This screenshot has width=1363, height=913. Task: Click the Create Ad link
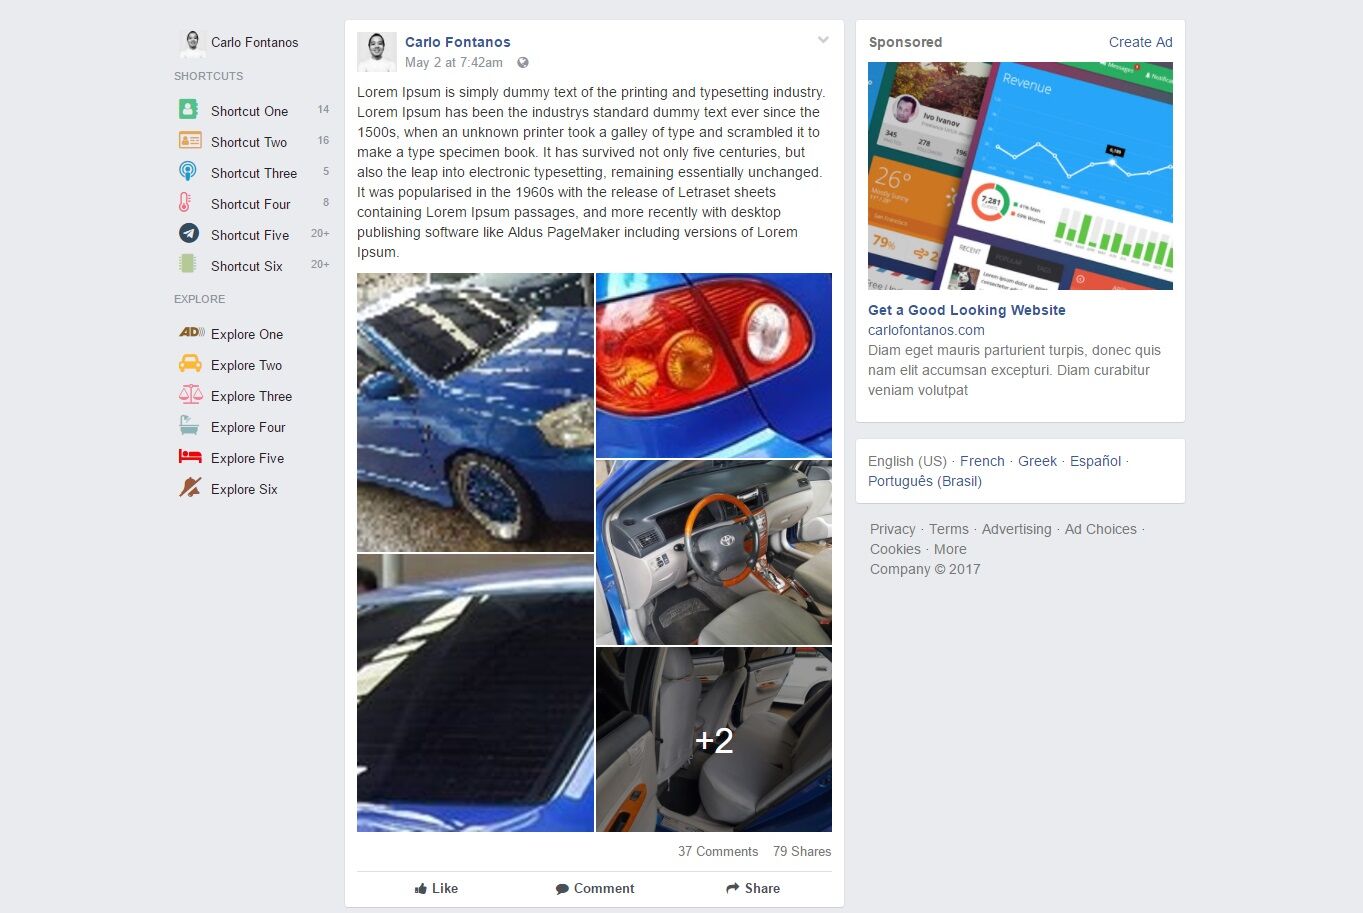tap(1141, 42)
